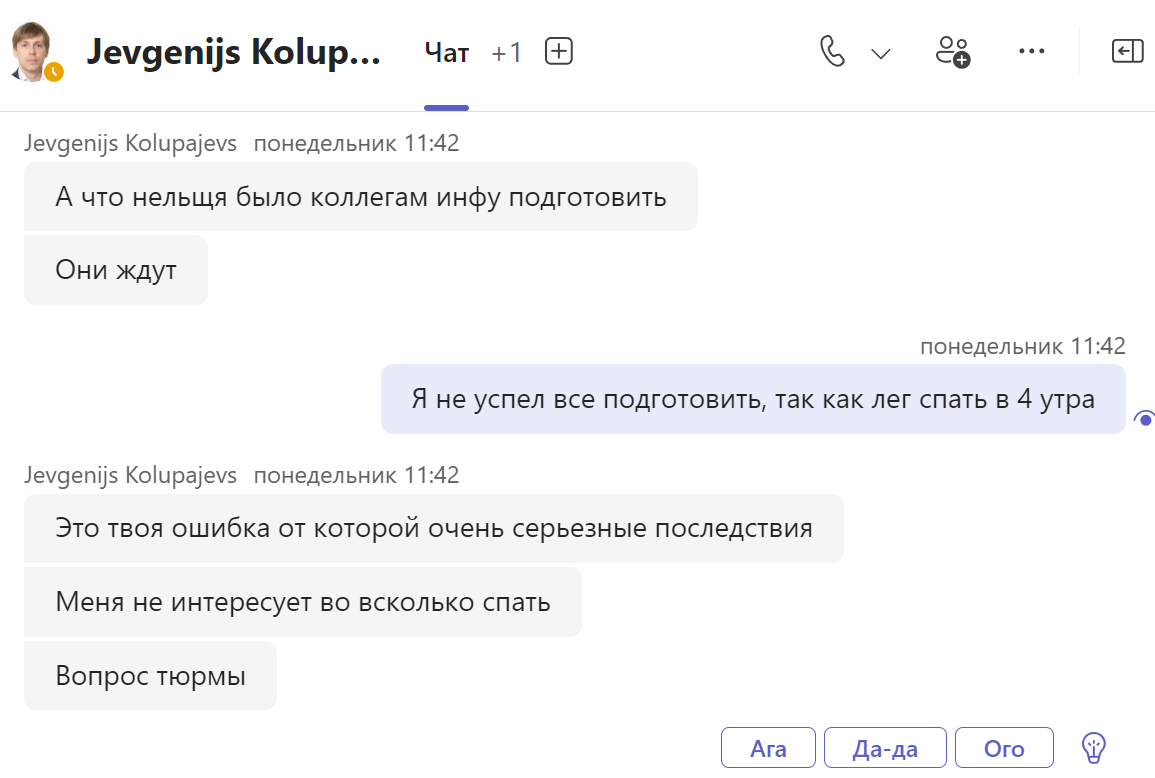The width and height of the screenshot is (1155, 778).
Task: Open suggested replies lightbulb settings
Action: click(1094, 747)
